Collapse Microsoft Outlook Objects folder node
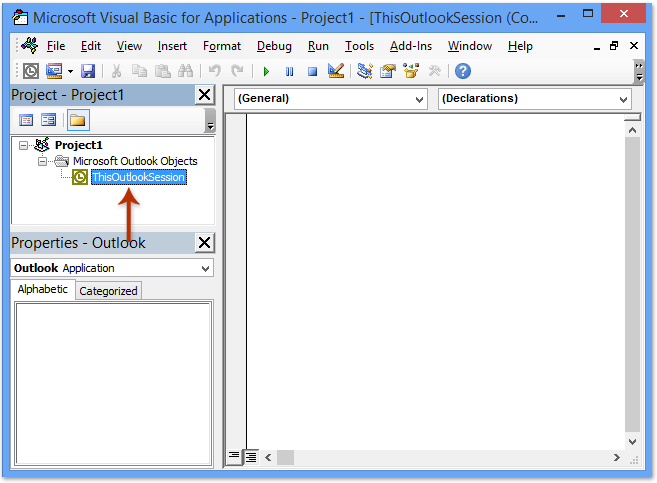 42,161
